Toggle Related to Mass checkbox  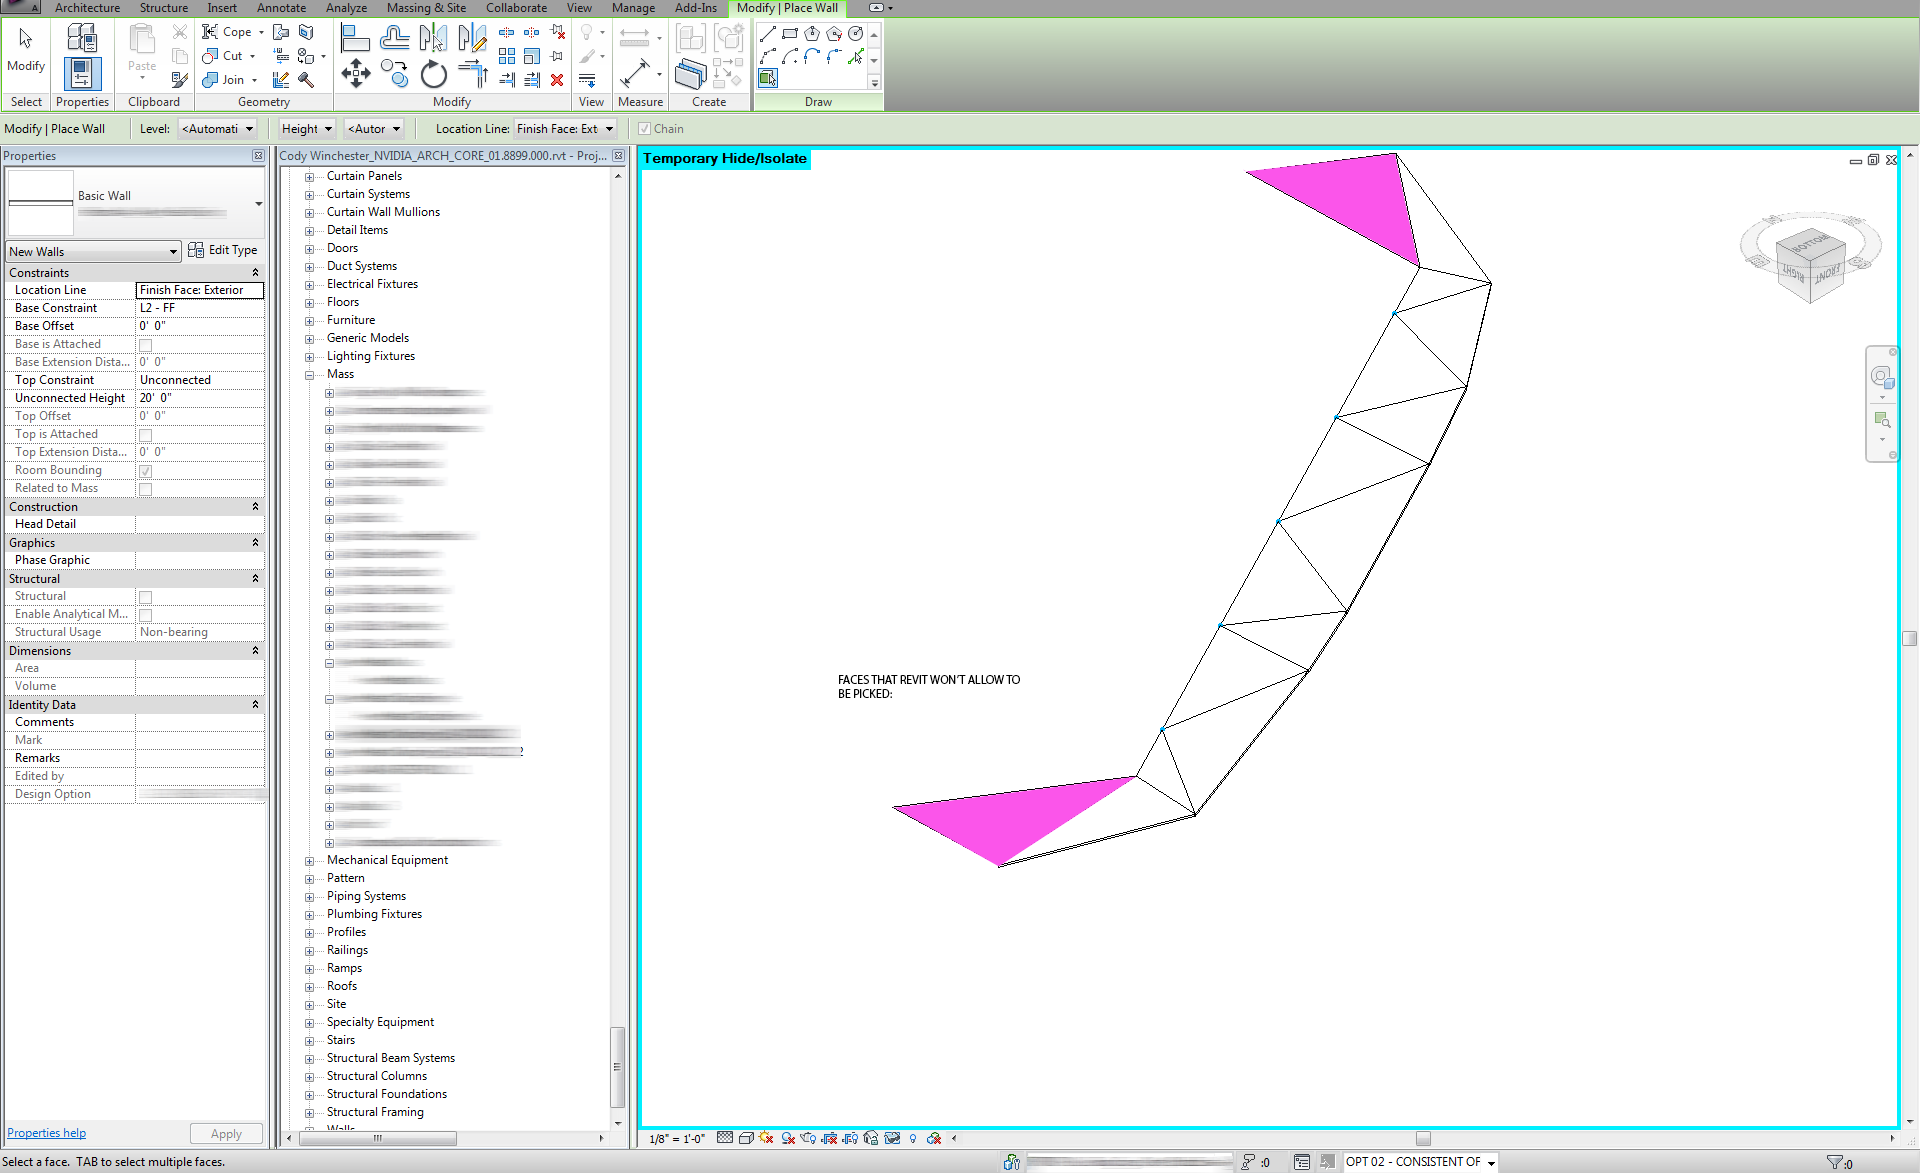[146, 489]
